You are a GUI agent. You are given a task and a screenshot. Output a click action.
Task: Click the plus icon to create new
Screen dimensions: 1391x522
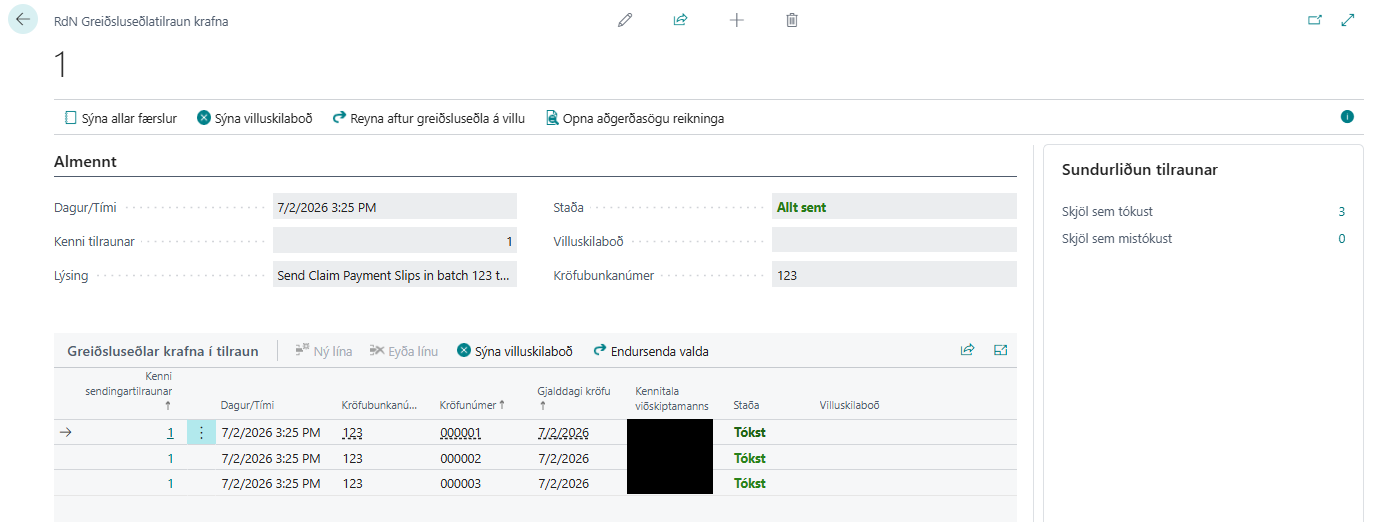coord(737,20)
